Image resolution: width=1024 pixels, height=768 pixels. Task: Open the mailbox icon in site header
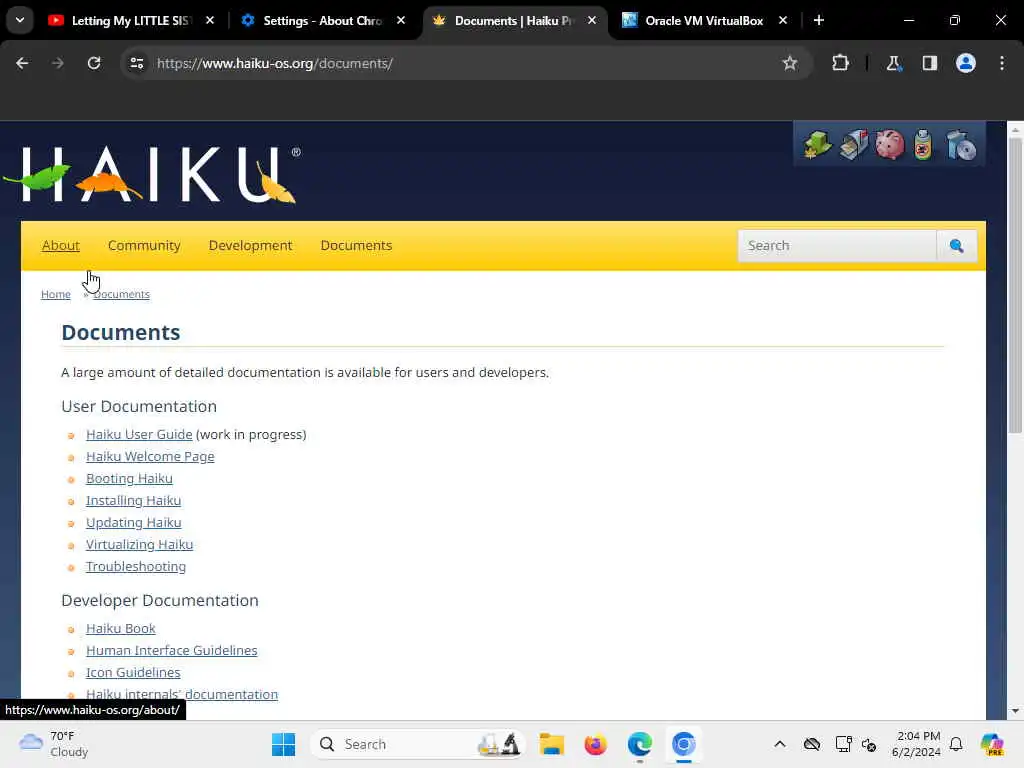(854, 144)
